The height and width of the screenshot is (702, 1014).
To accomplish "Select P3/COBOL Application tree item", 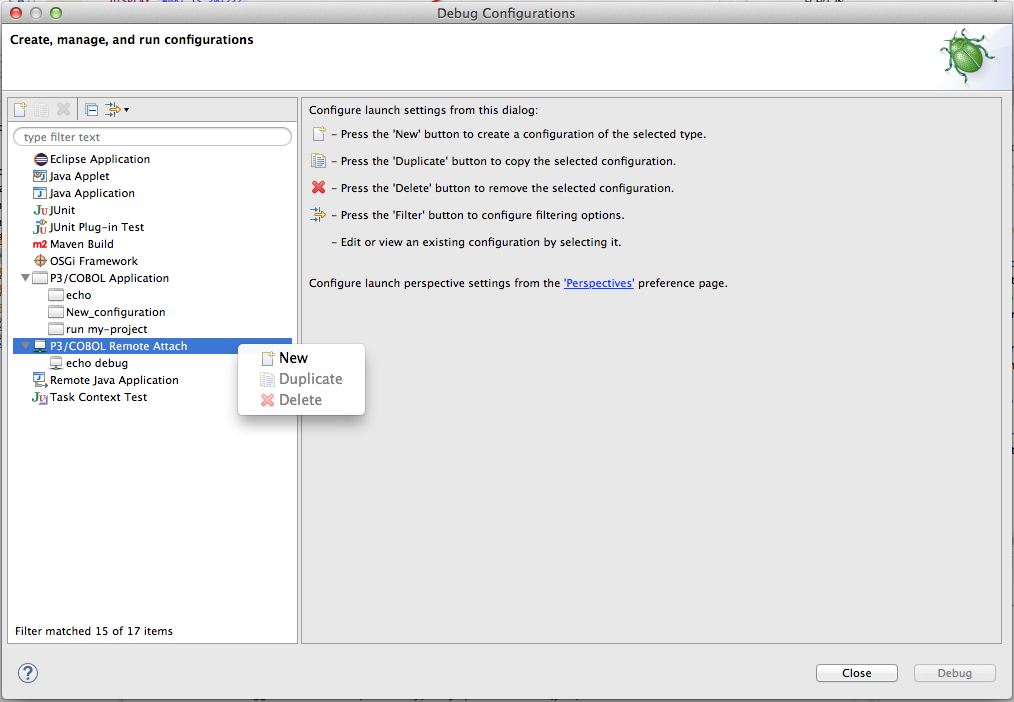I will 109,278.
